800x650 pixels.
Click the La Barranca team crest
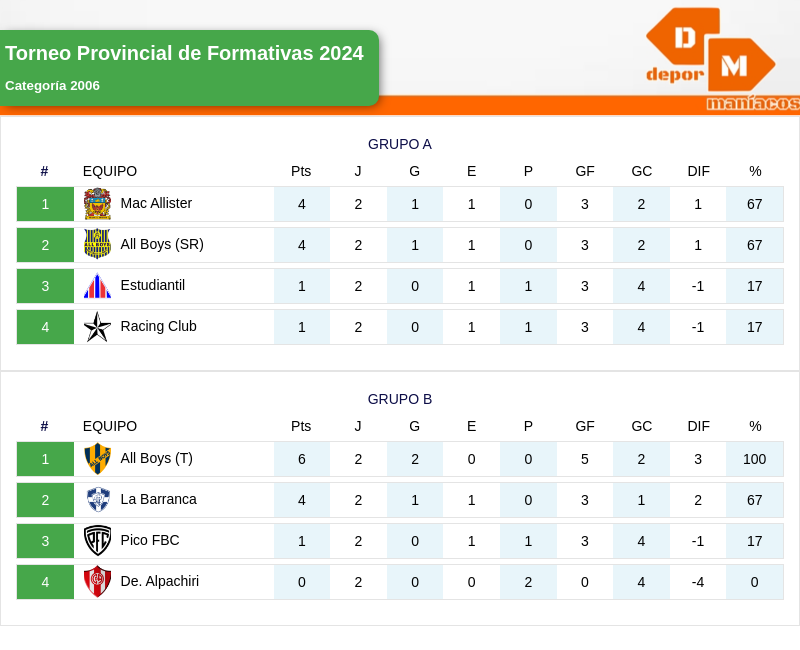click(x=97, y=500)
